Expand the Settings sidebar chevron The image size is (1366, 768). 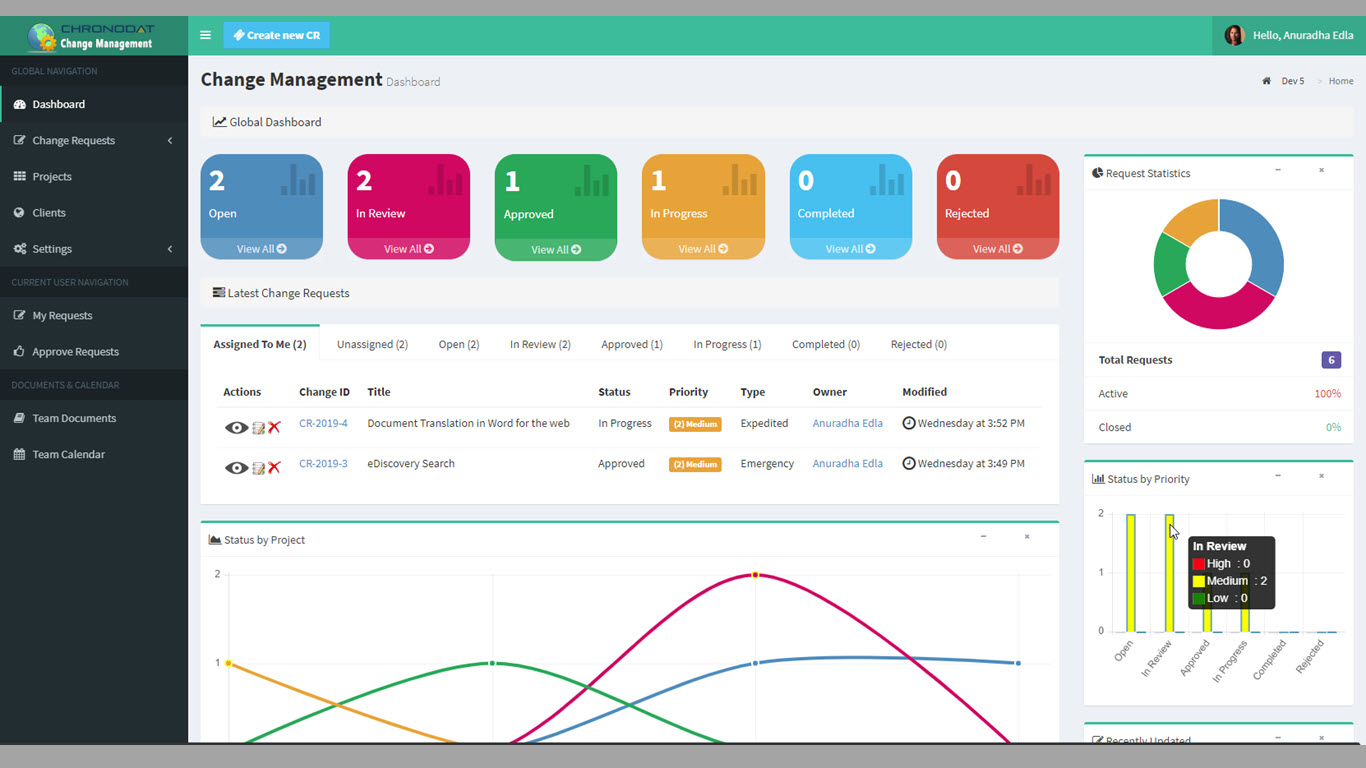pos(170,248)
